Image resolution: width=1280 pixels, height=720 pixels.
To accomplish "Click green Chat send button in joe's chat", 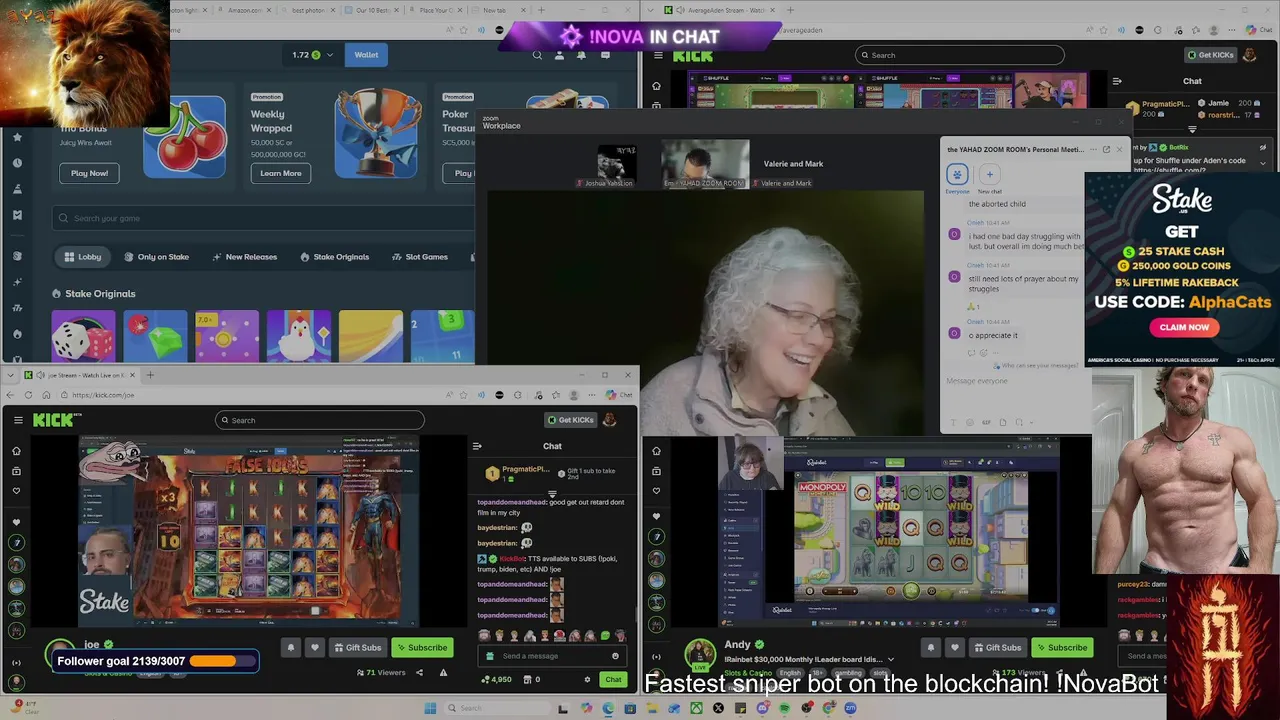I will pyautogui.click(x=613, y=679).
